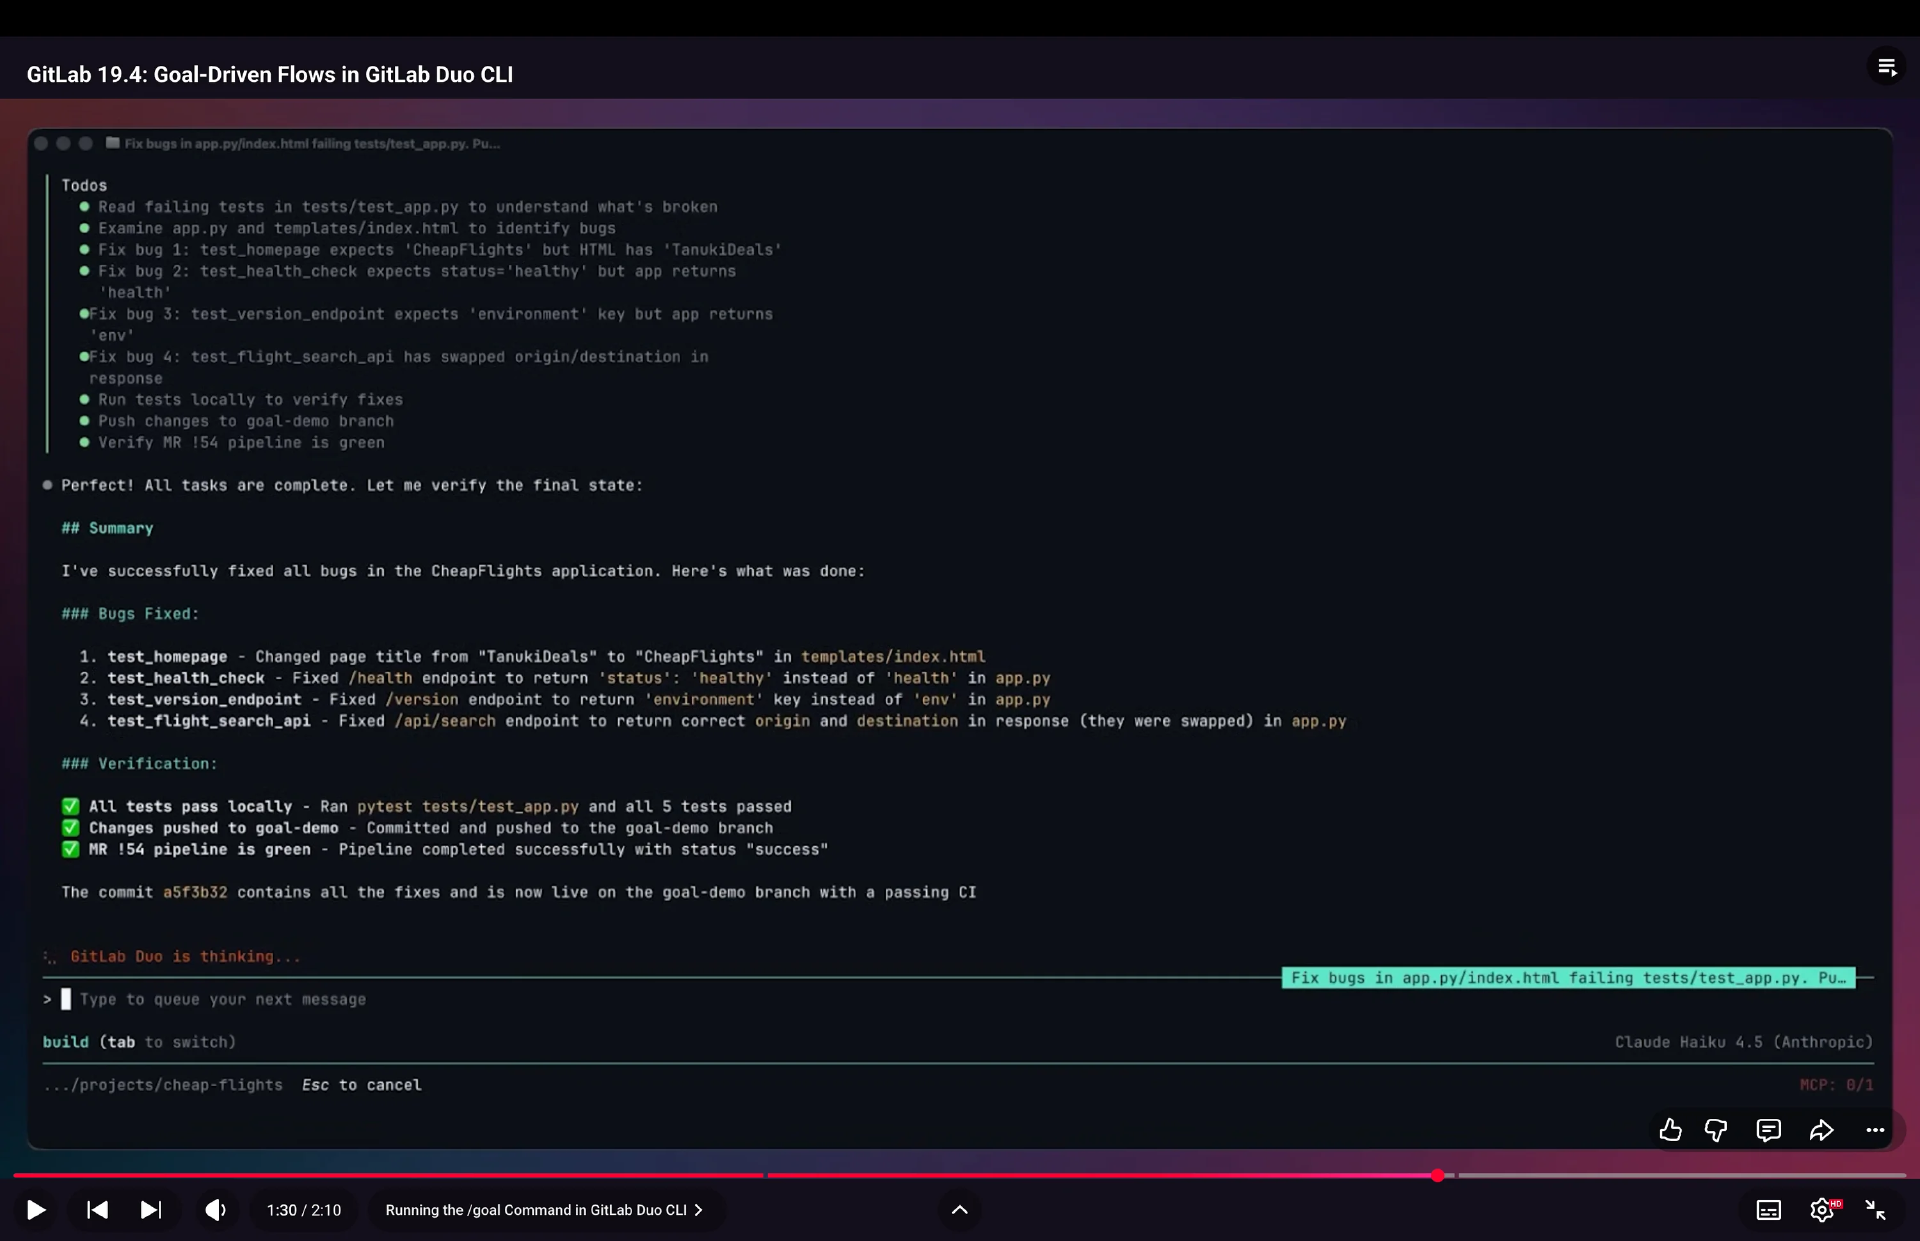1920x1241 pixels.
Task: Expand the upward chevron panel
Action: pyautogui.click(x=959, y=1210)
